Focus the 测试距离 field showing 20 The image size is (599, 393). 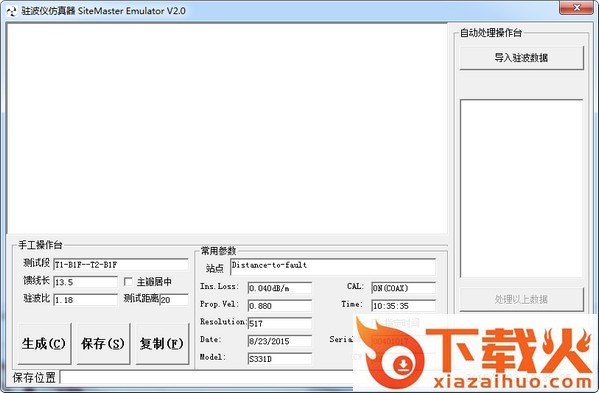(x=174, y=300)
